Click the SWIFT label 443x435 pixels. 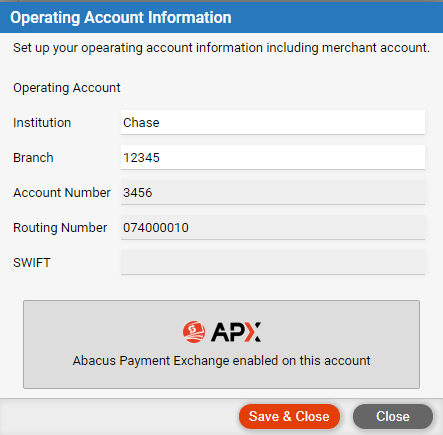pos(32,263)
